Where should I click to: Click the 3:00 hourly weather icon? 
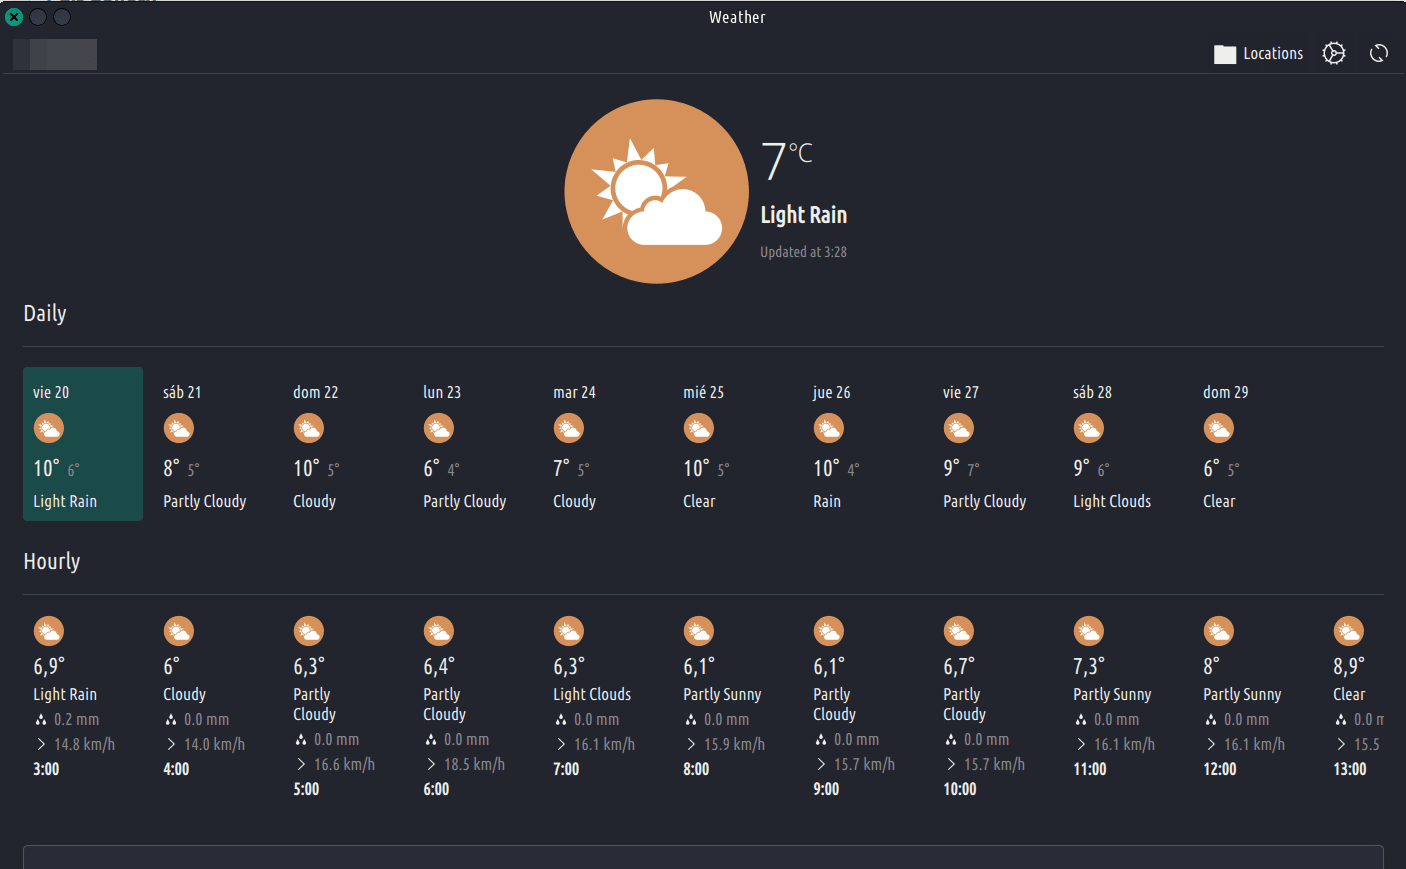(x=49, y=631)
